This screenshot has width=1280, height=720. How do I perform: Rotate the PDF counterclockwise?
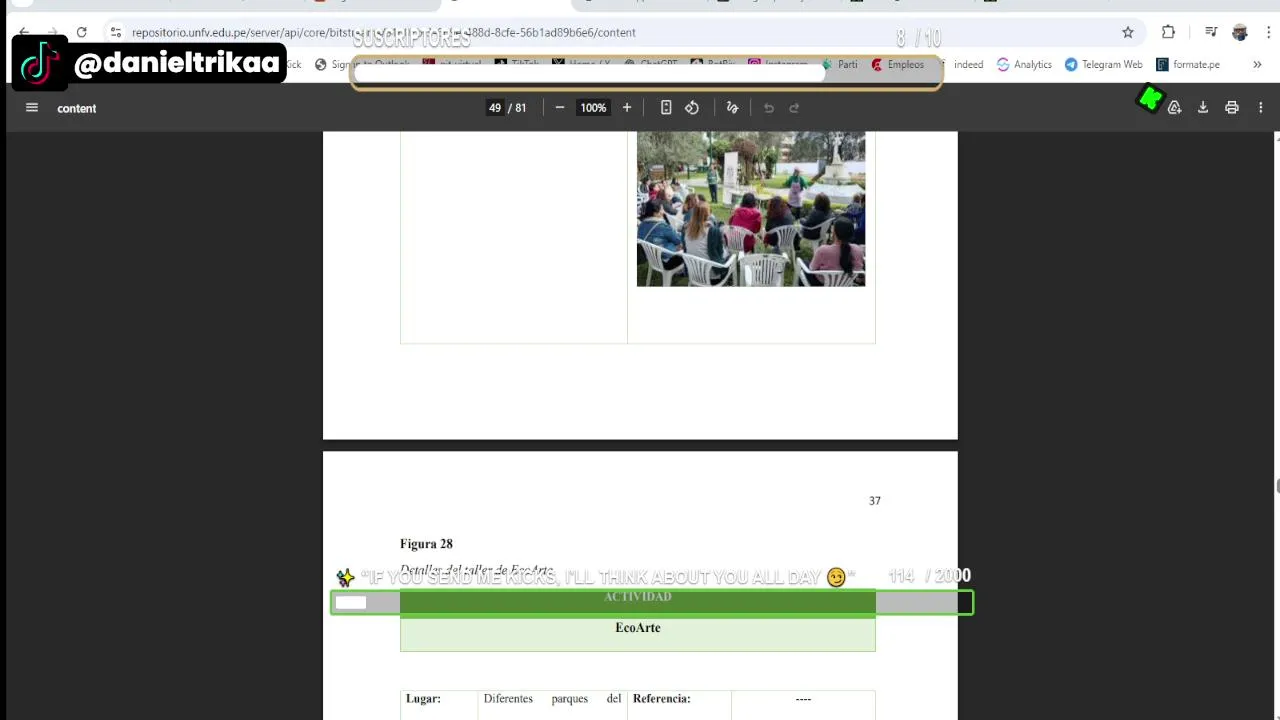click(x=692, y=108)
